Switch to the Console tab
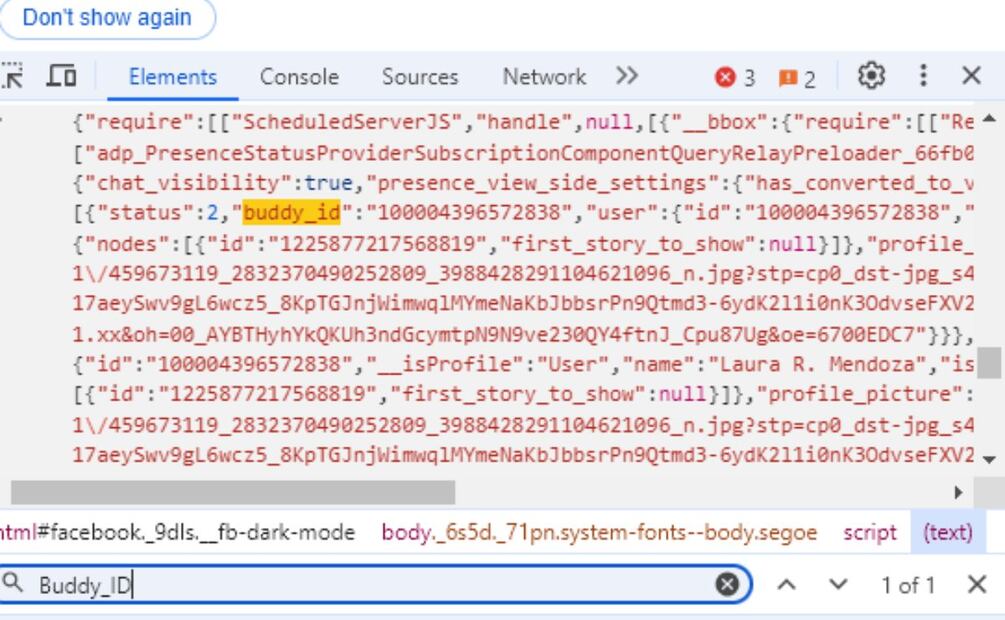 tap(299, 77)
